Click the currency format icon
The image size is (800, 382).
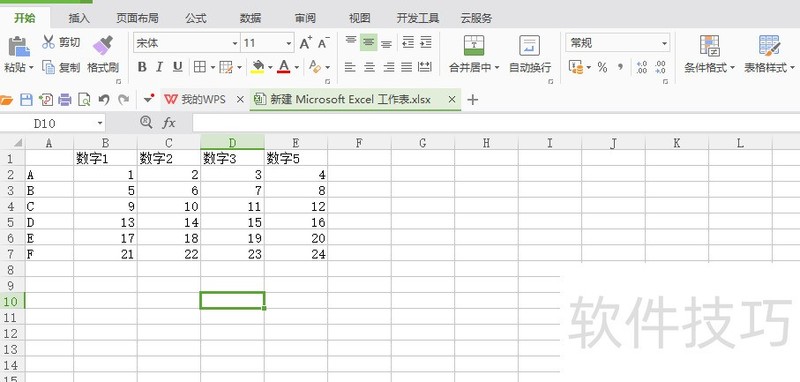click(576, 67)
